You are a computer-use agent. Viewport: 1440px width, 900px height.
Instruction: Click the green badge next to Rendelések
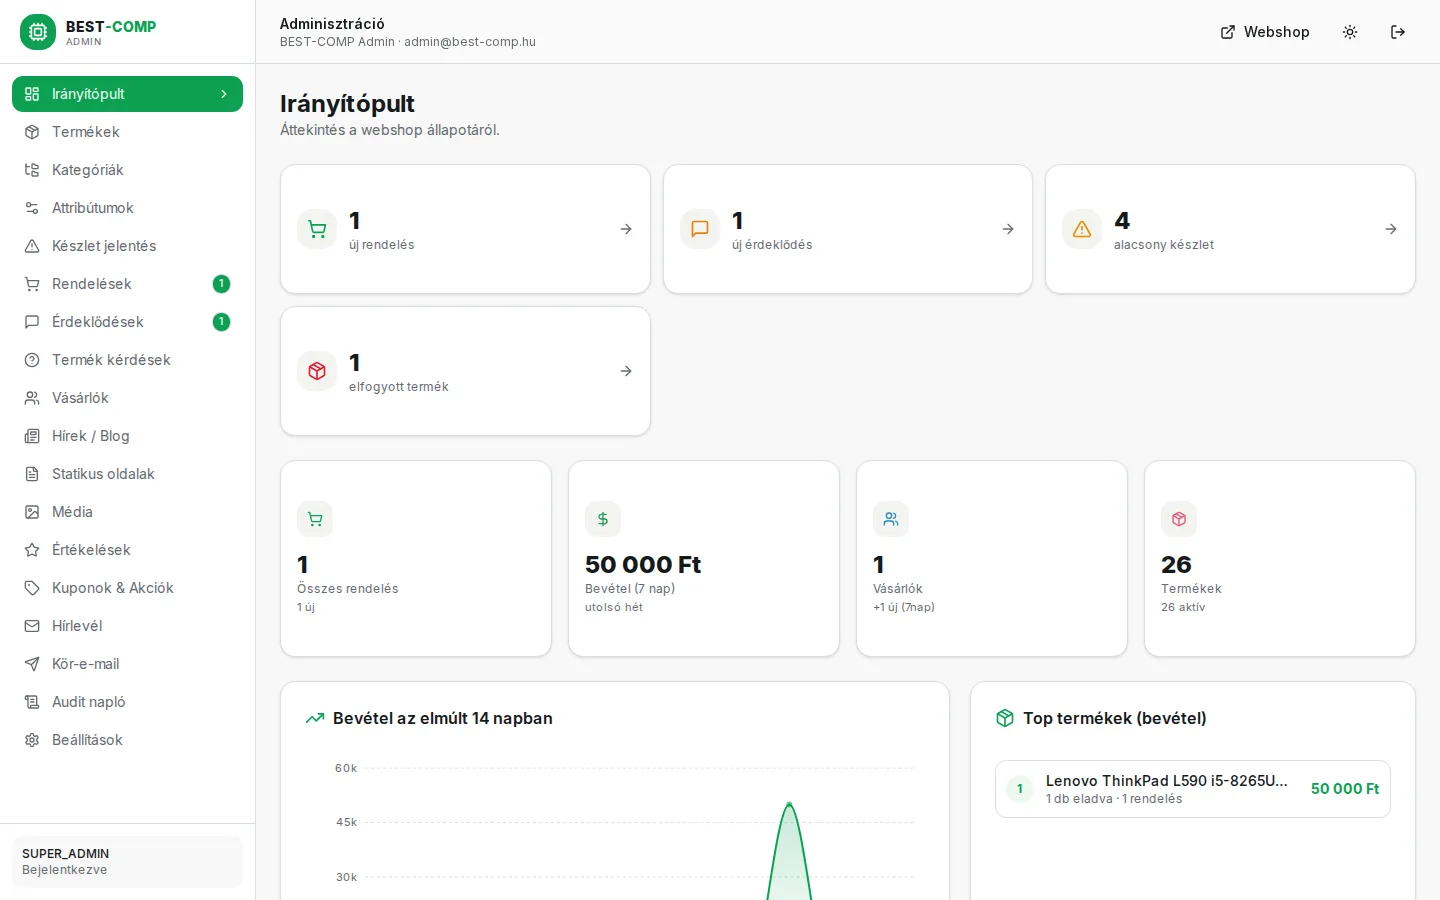221,284
